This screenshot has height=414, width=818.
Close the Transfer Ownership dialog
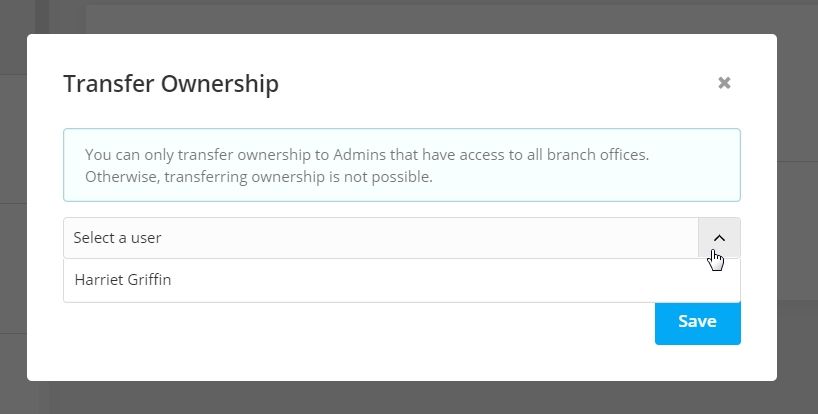click(x=724, y=83)
